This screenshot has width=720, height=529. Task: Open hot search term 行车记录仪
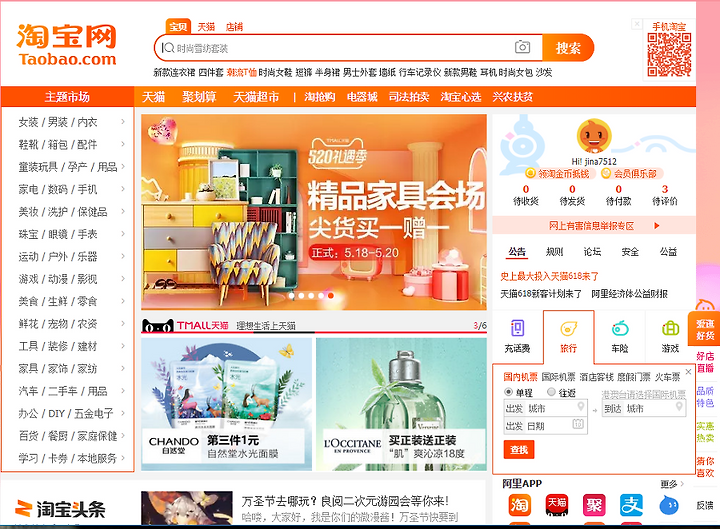pyautogui.click(x=420, y=73)
